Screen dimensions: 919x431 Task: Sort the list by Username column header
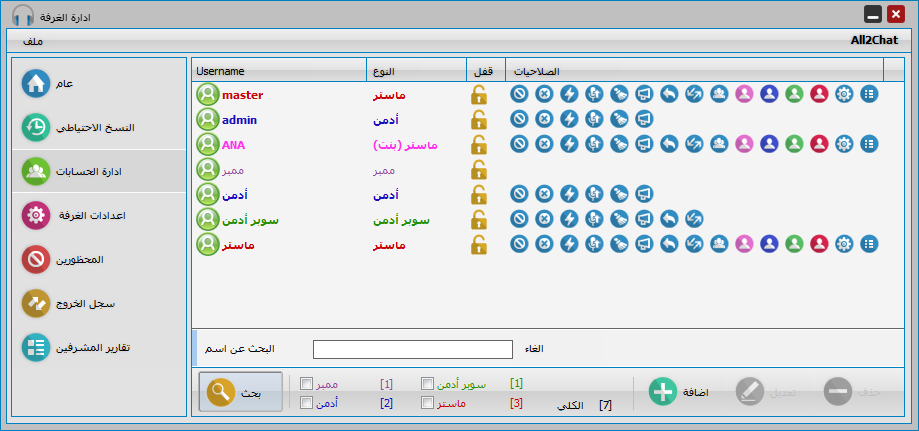278,71
